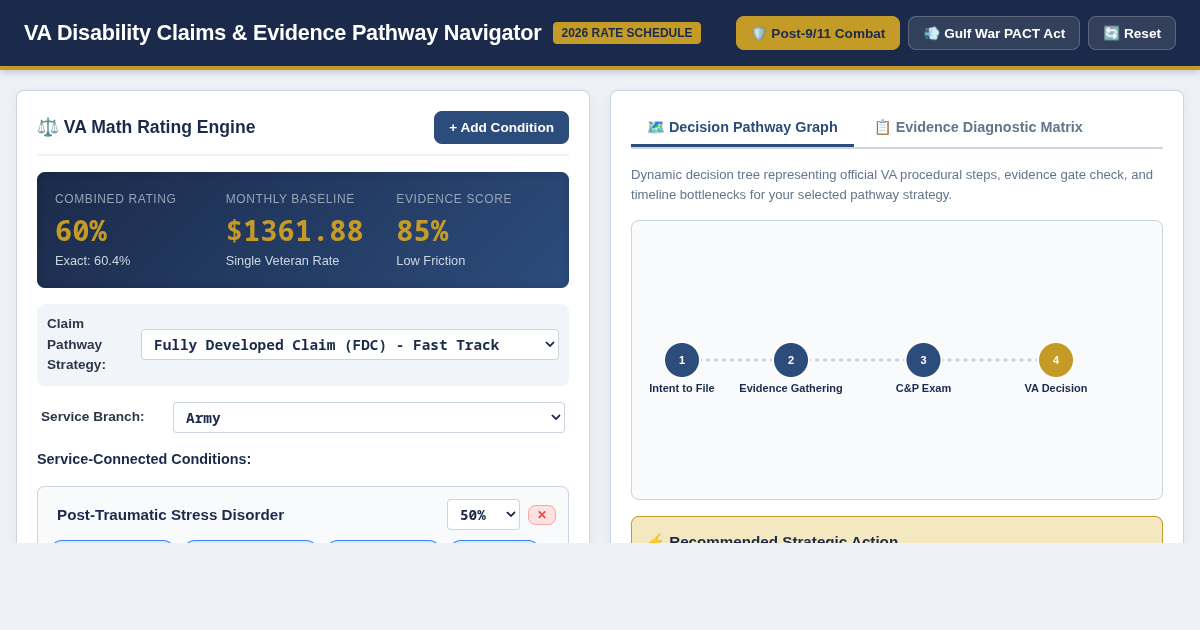Viewport: 1200px width, 630px height.
Task: Select the C&P Exam step node
Action: [923, 360]
